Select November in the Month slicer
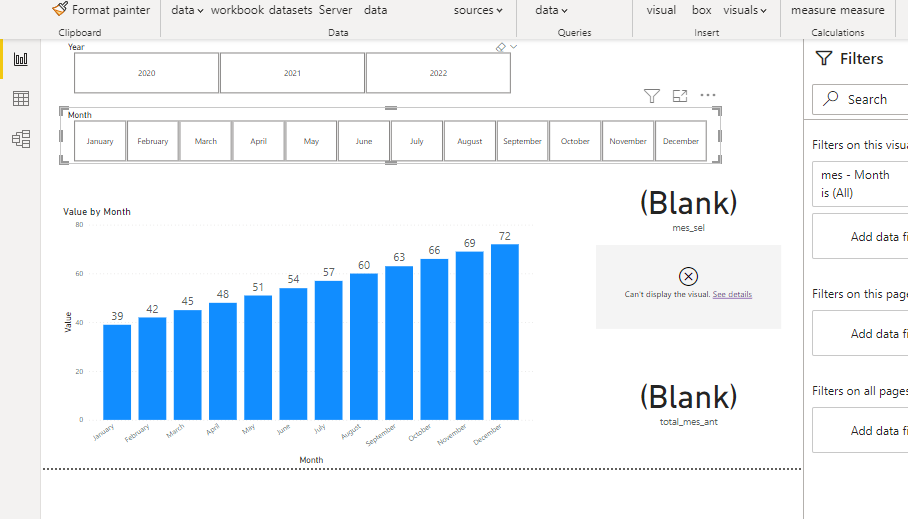The image size is (908, 519). coord(628,141)
